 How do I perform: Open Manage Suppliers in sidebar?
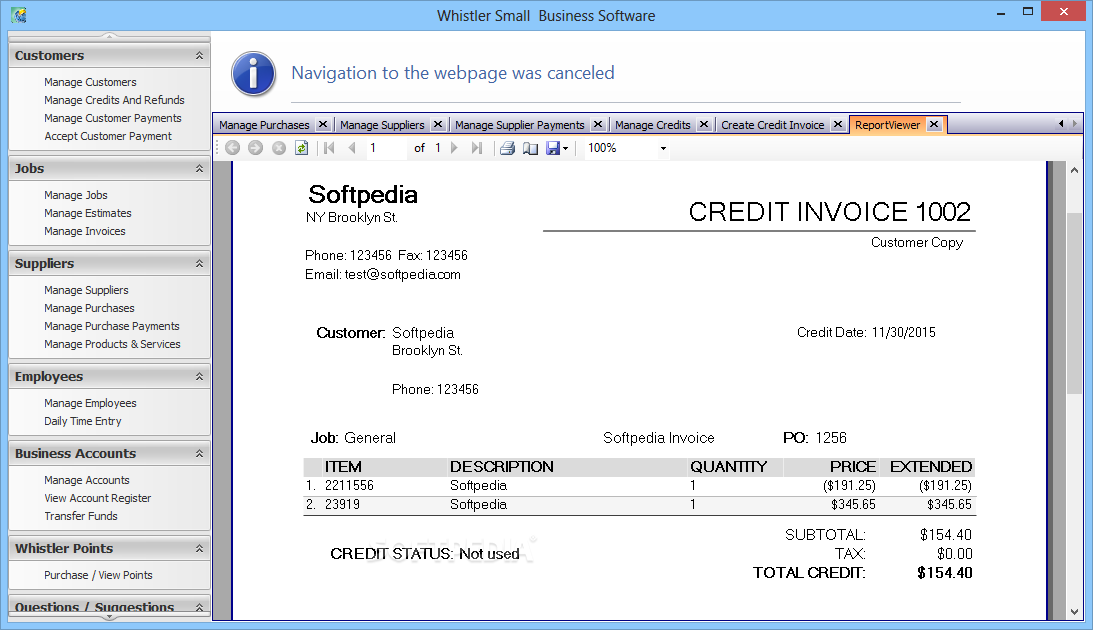(86, 290)
